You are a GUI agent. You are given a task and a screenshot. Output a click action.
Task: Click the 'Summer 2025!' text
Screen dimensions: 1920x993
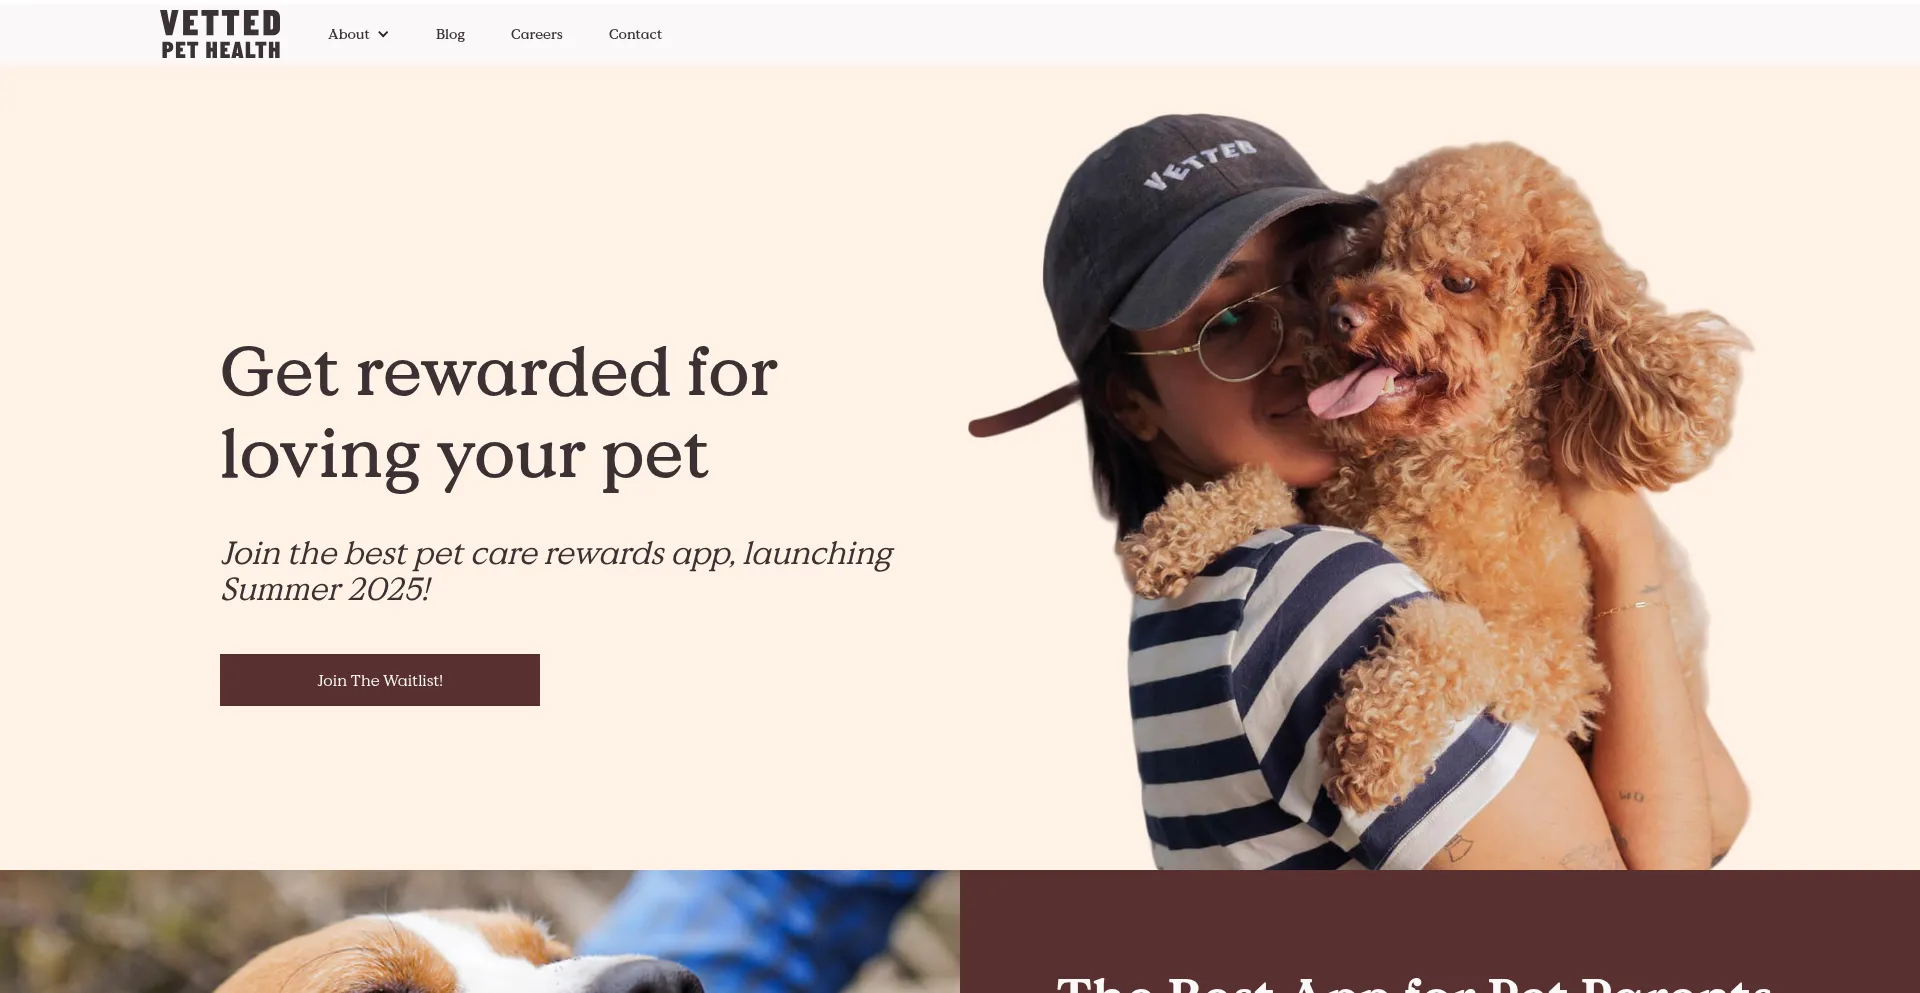(x=326, y=589)
